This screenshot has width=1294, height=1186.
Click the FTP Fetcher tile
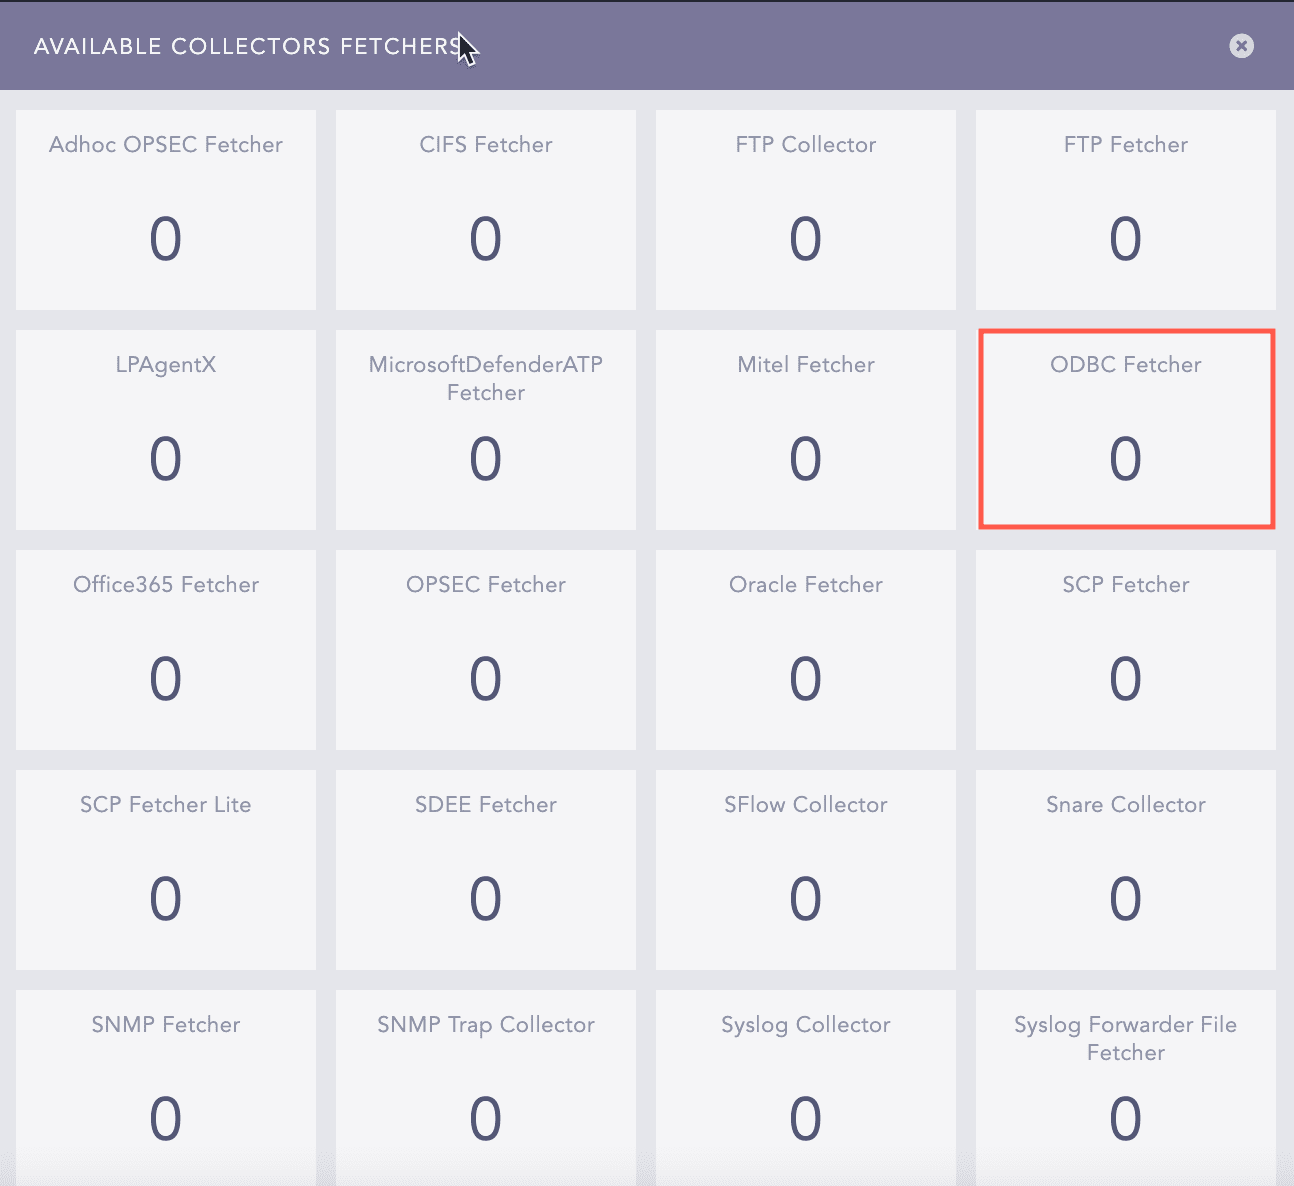tap(1126, 210)
